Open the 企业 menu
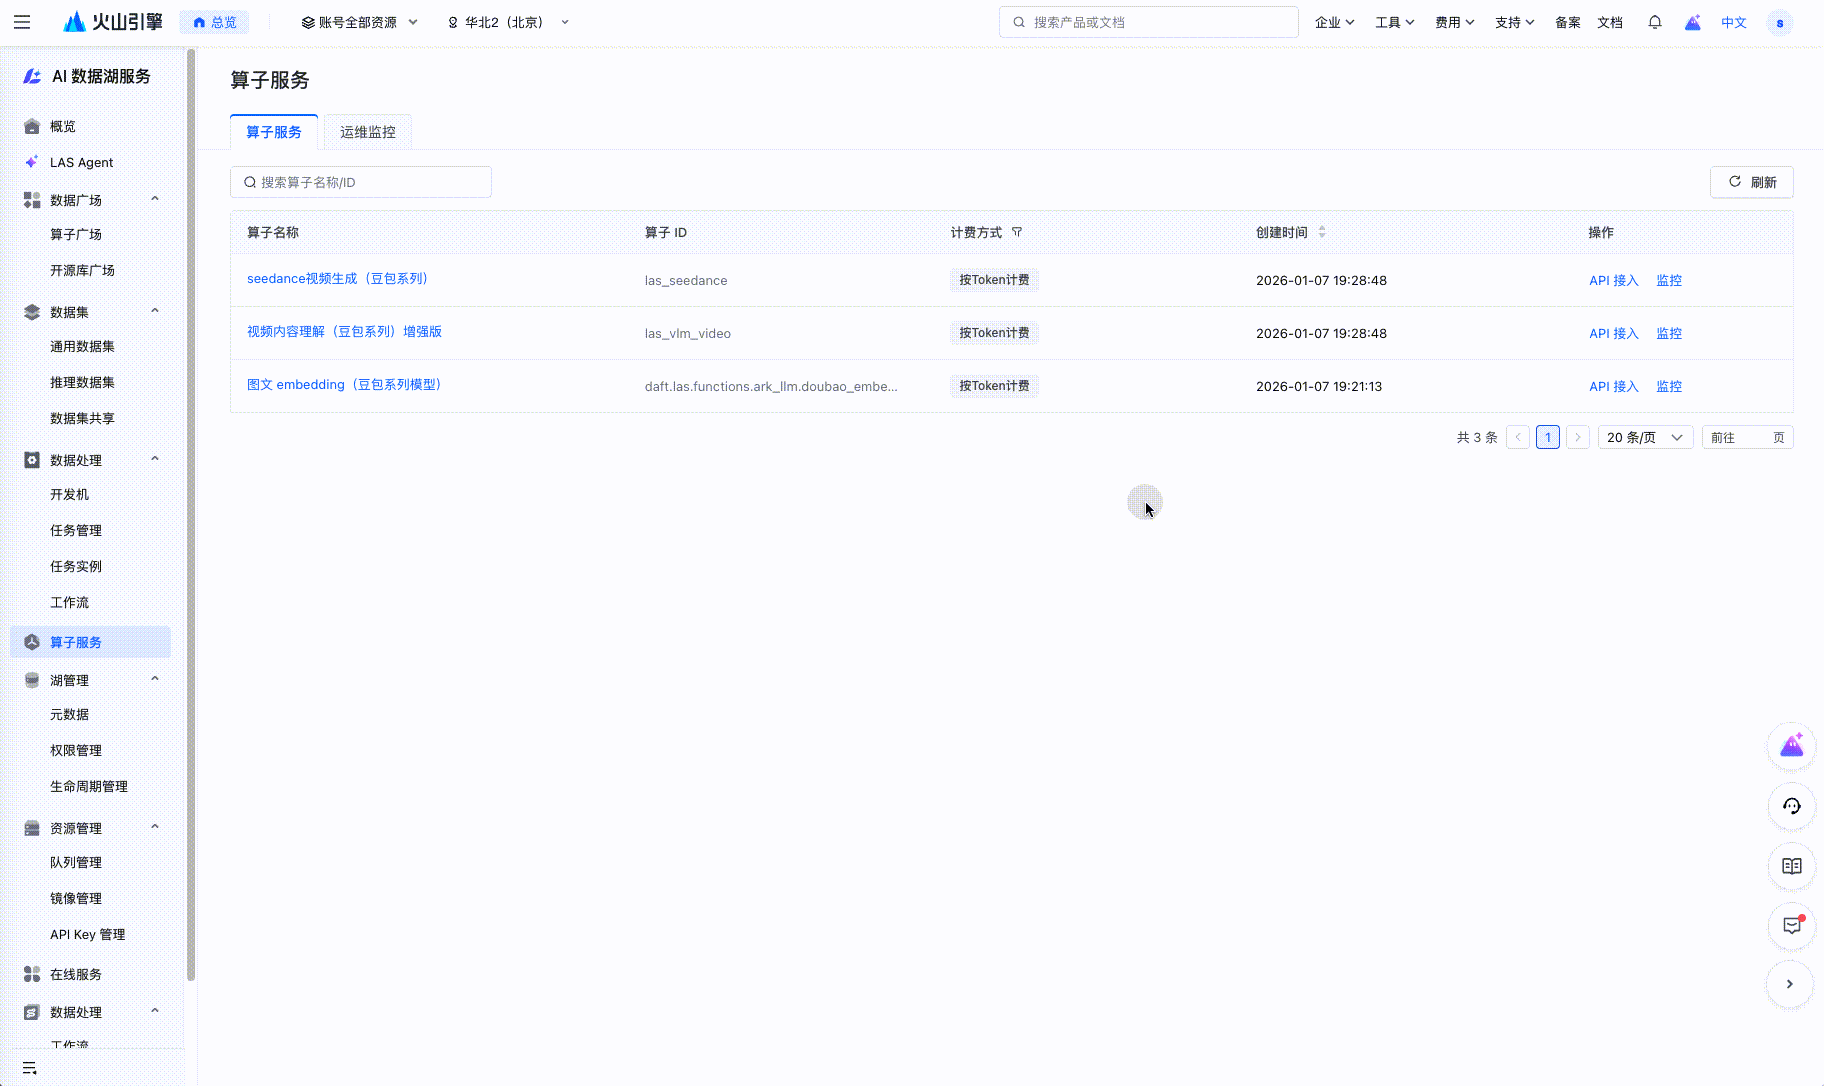 pos(1335,22)
